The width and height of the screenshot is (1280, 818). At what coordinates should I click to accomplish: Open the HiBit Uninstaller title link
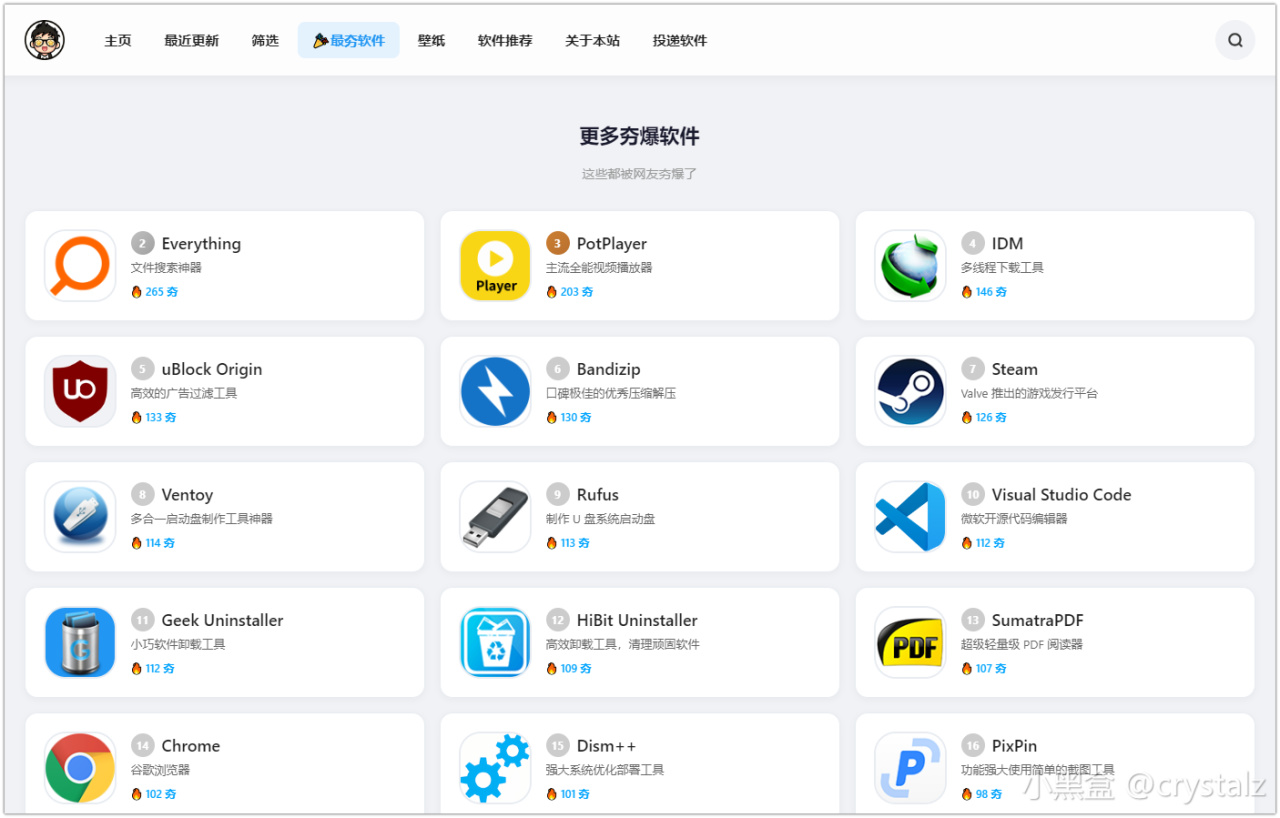(637, 620)
